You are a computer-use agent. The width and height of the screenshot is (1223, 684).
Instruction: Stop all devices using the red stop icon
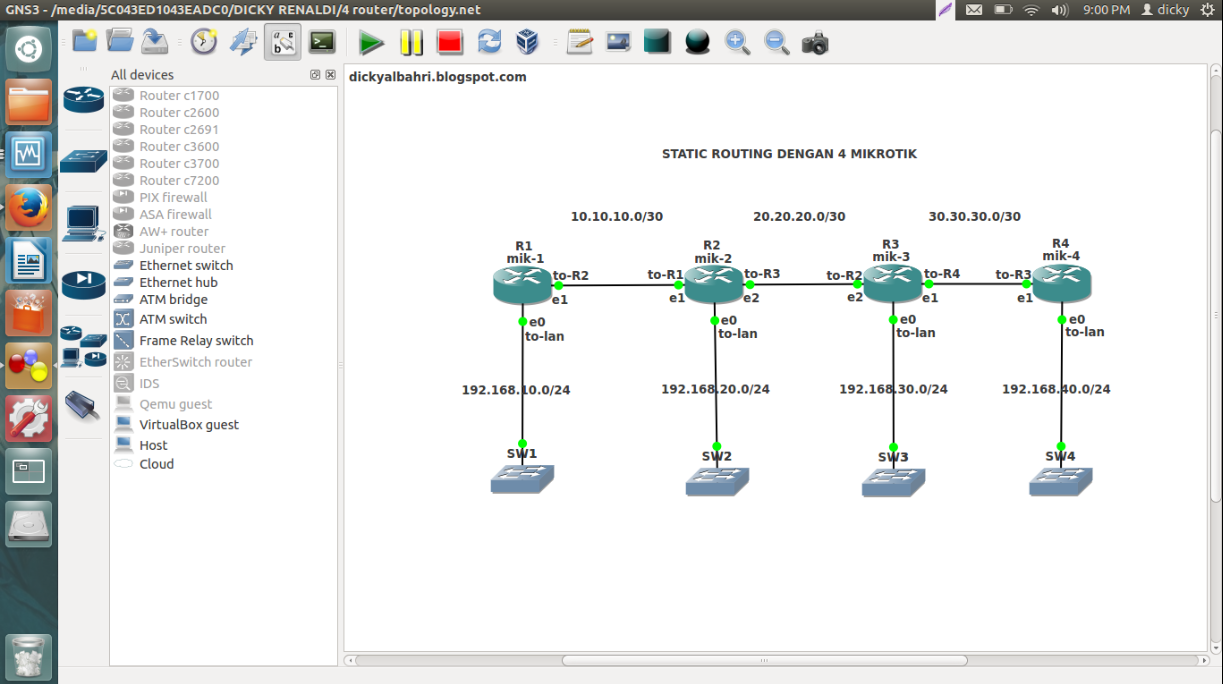point(449,42)
